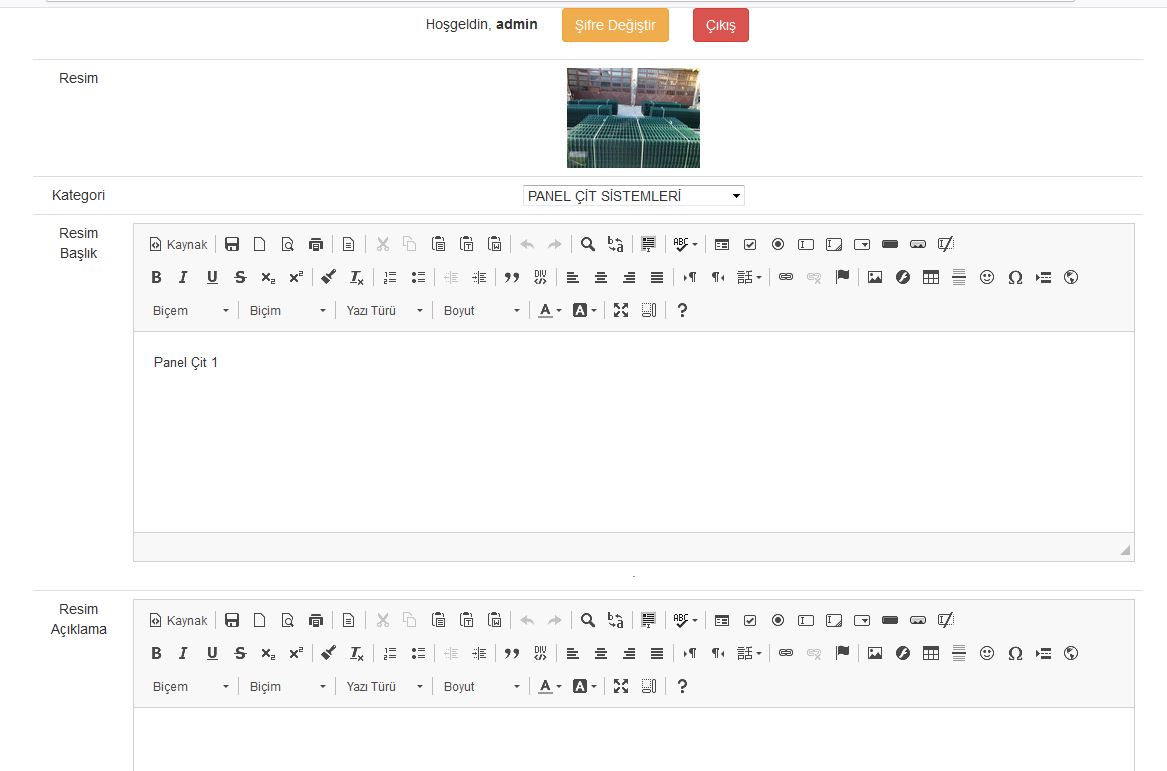The image size is (1167, 771).
Task: Open Preview in Resim Başlık editor toolbar
Action: (288, 244)
